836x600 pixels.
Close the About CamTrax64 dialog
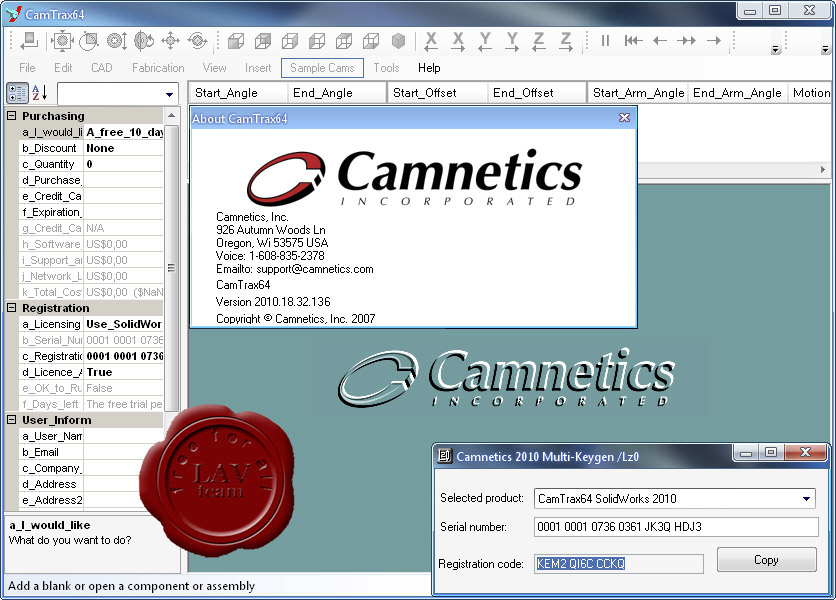click(x=624, y=118)
